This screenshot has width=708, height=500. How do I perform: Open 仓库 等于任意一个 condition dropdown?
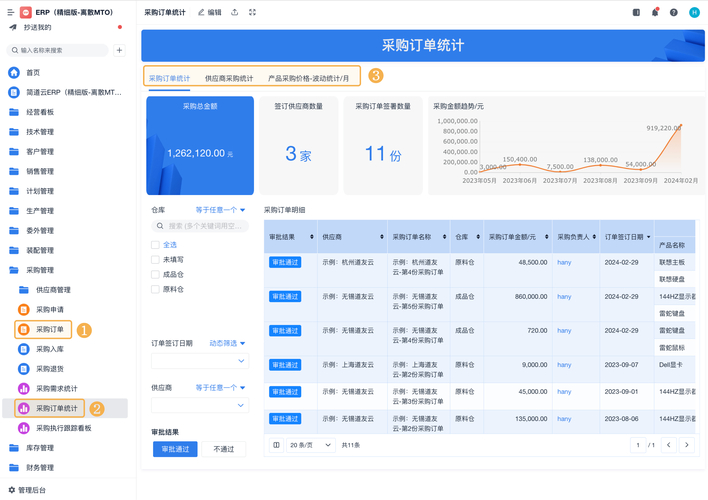coord(220,210)
